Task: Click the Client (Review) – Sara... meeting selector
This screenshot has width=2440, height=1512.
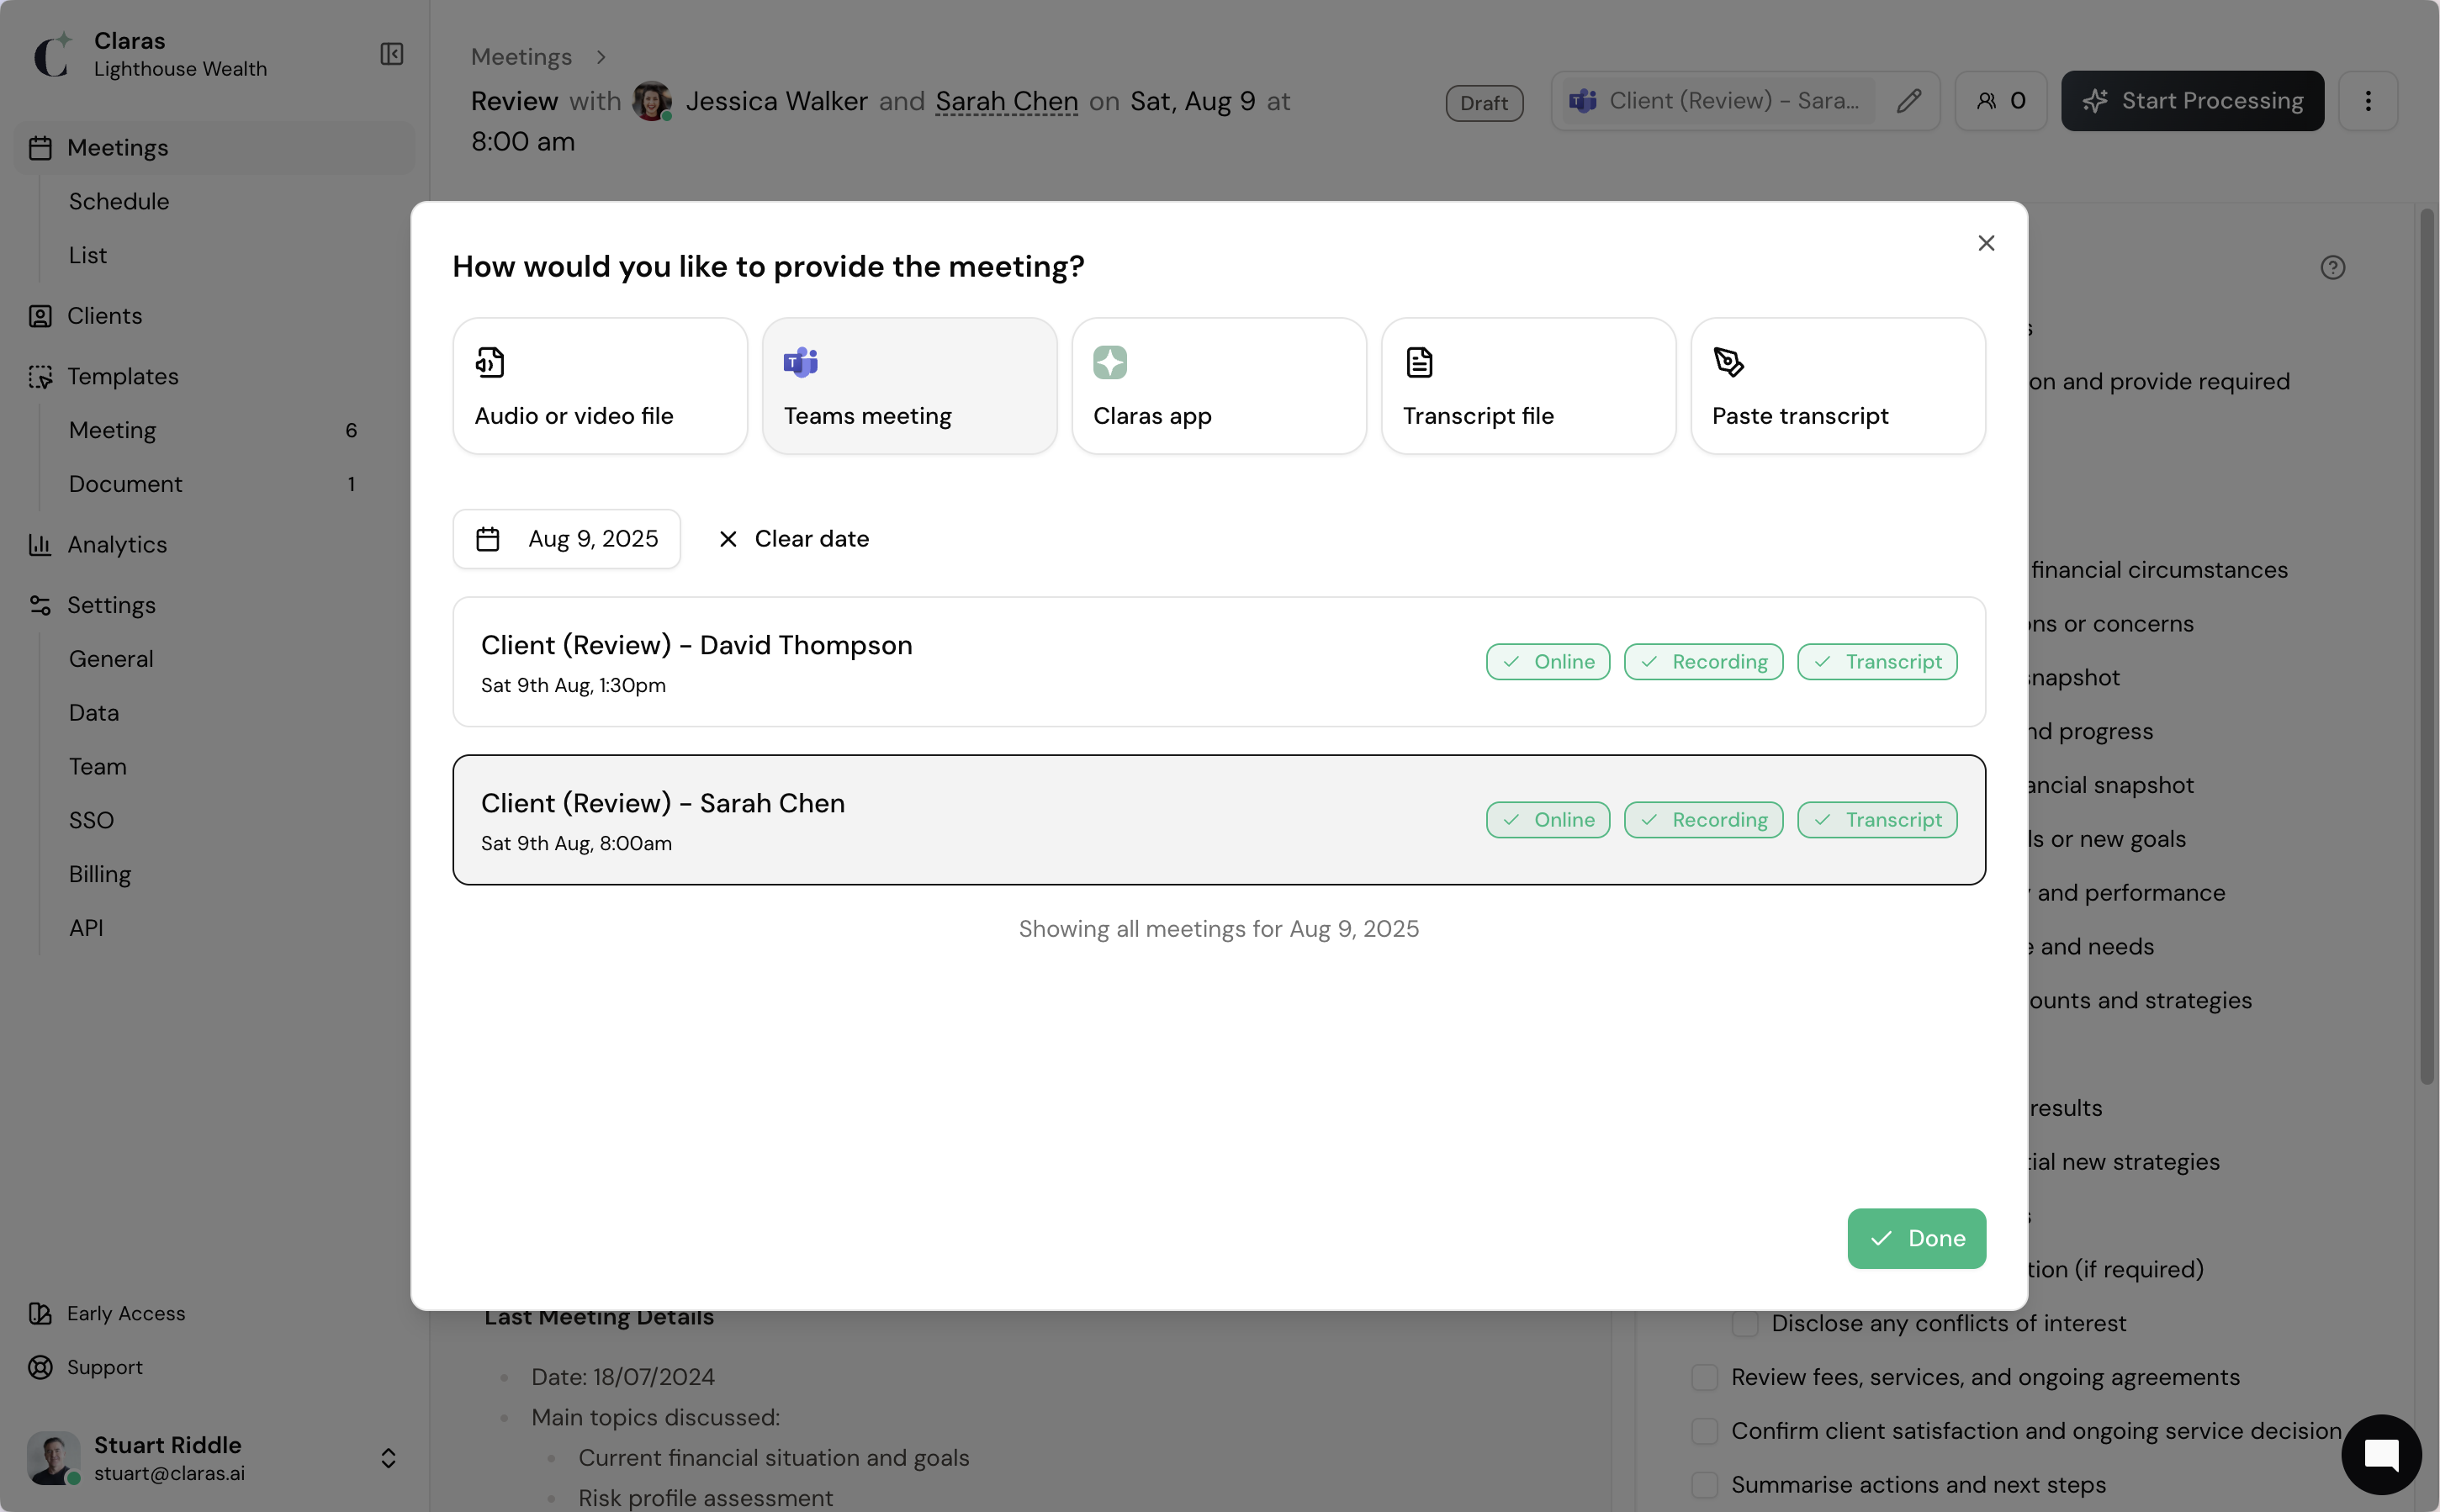Action: (x=1720, y=101)
